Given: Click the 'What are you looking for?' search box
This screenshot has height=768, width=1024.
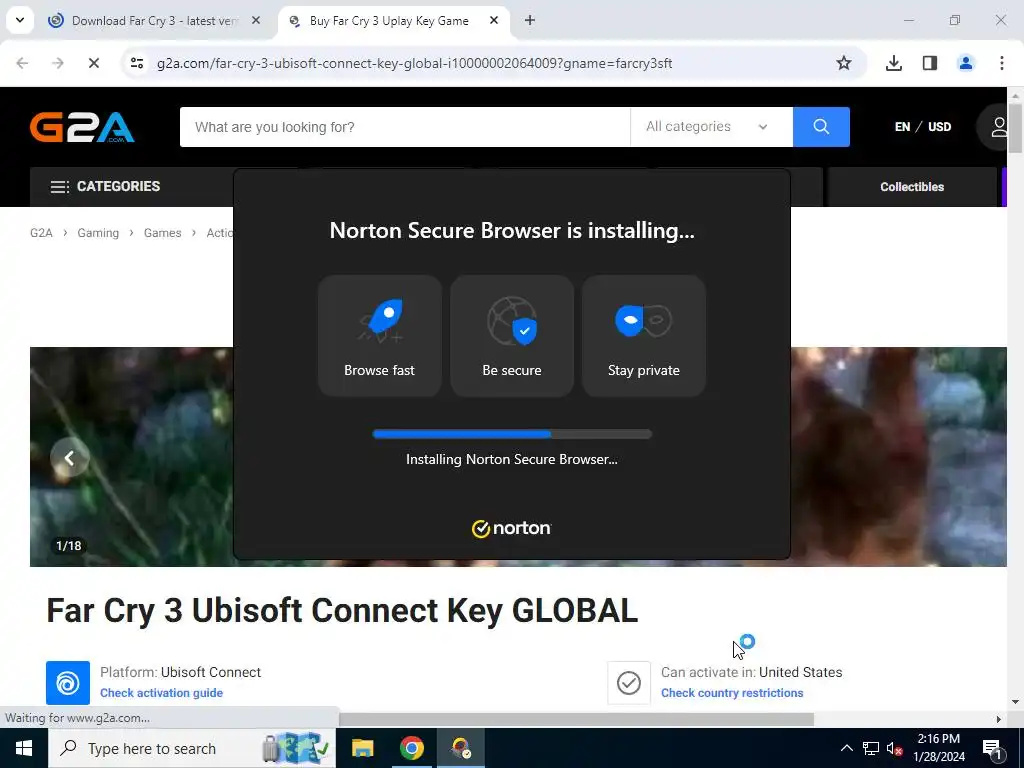Looking at the screenshot, I should pyautogui.click(x=405, y=127).
